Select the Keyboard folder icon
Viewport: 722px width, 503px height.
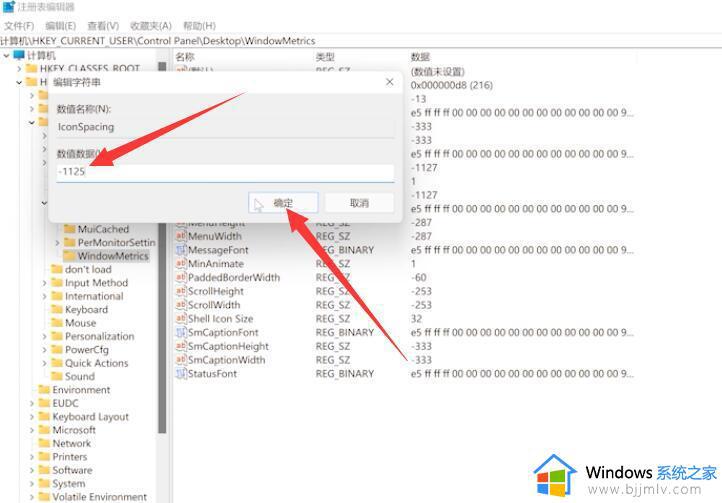pyautogui.click(x=57, y=309)
